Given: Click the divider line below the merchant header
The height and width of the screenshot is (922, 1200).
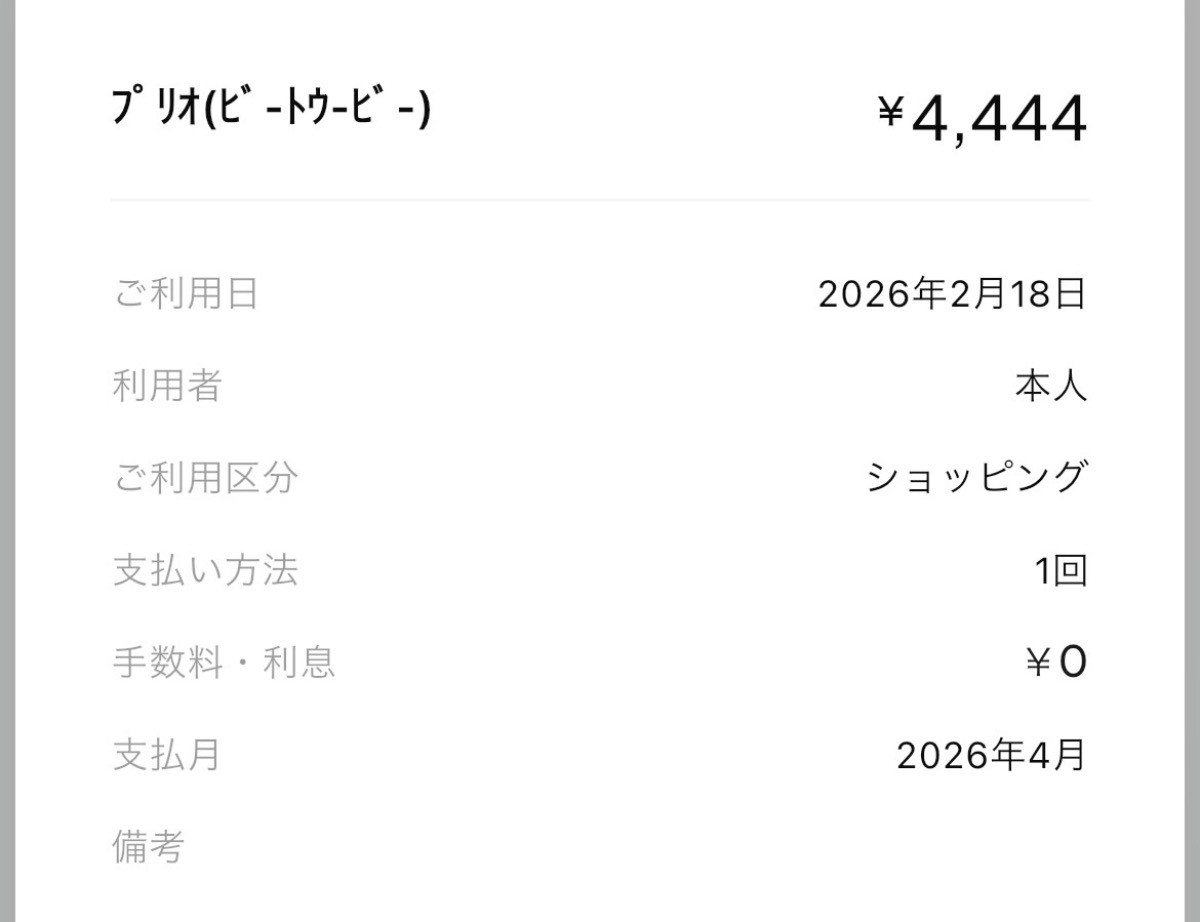Looking at the screenshot, I should coord(598,200).
